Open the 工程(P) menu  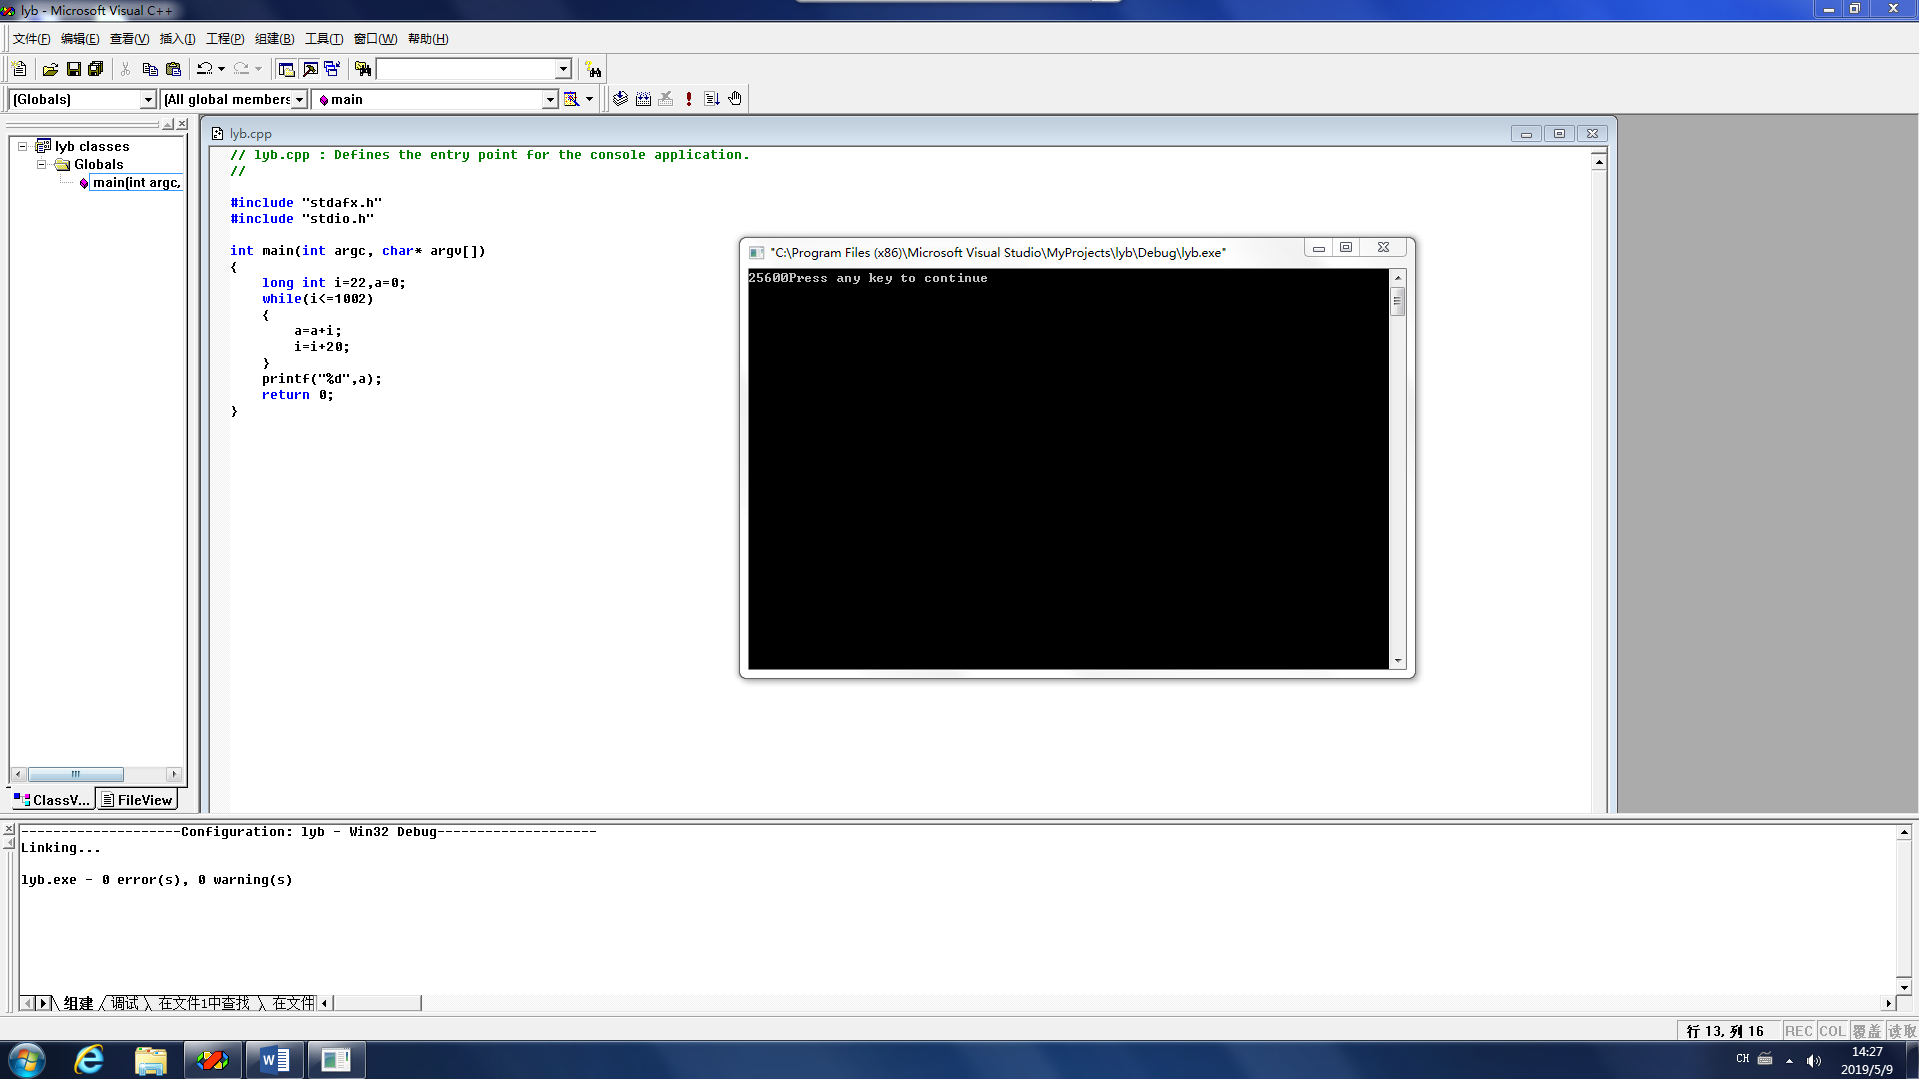tap(225, 39)
